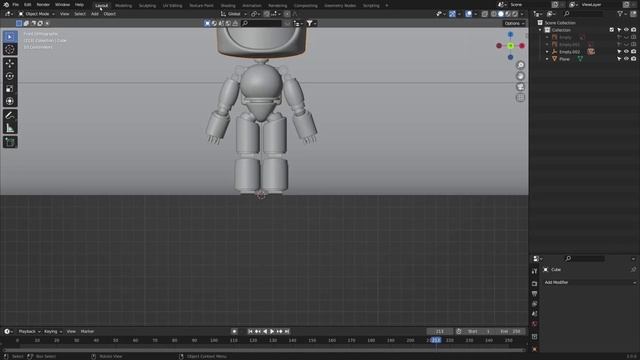
Task: Open the Output properties tab icon
Action: point(535,294)
